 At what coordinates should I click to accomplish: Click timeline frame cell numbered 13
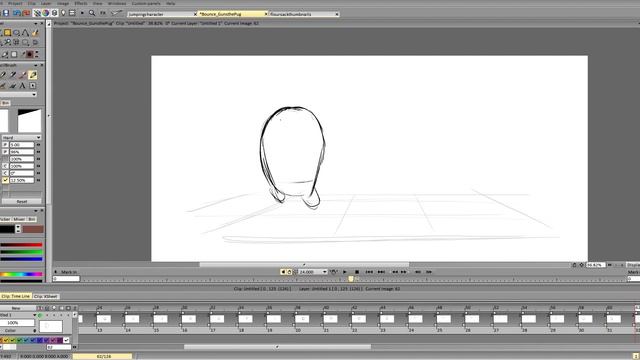pyautogui.click(x=104, y=319)
